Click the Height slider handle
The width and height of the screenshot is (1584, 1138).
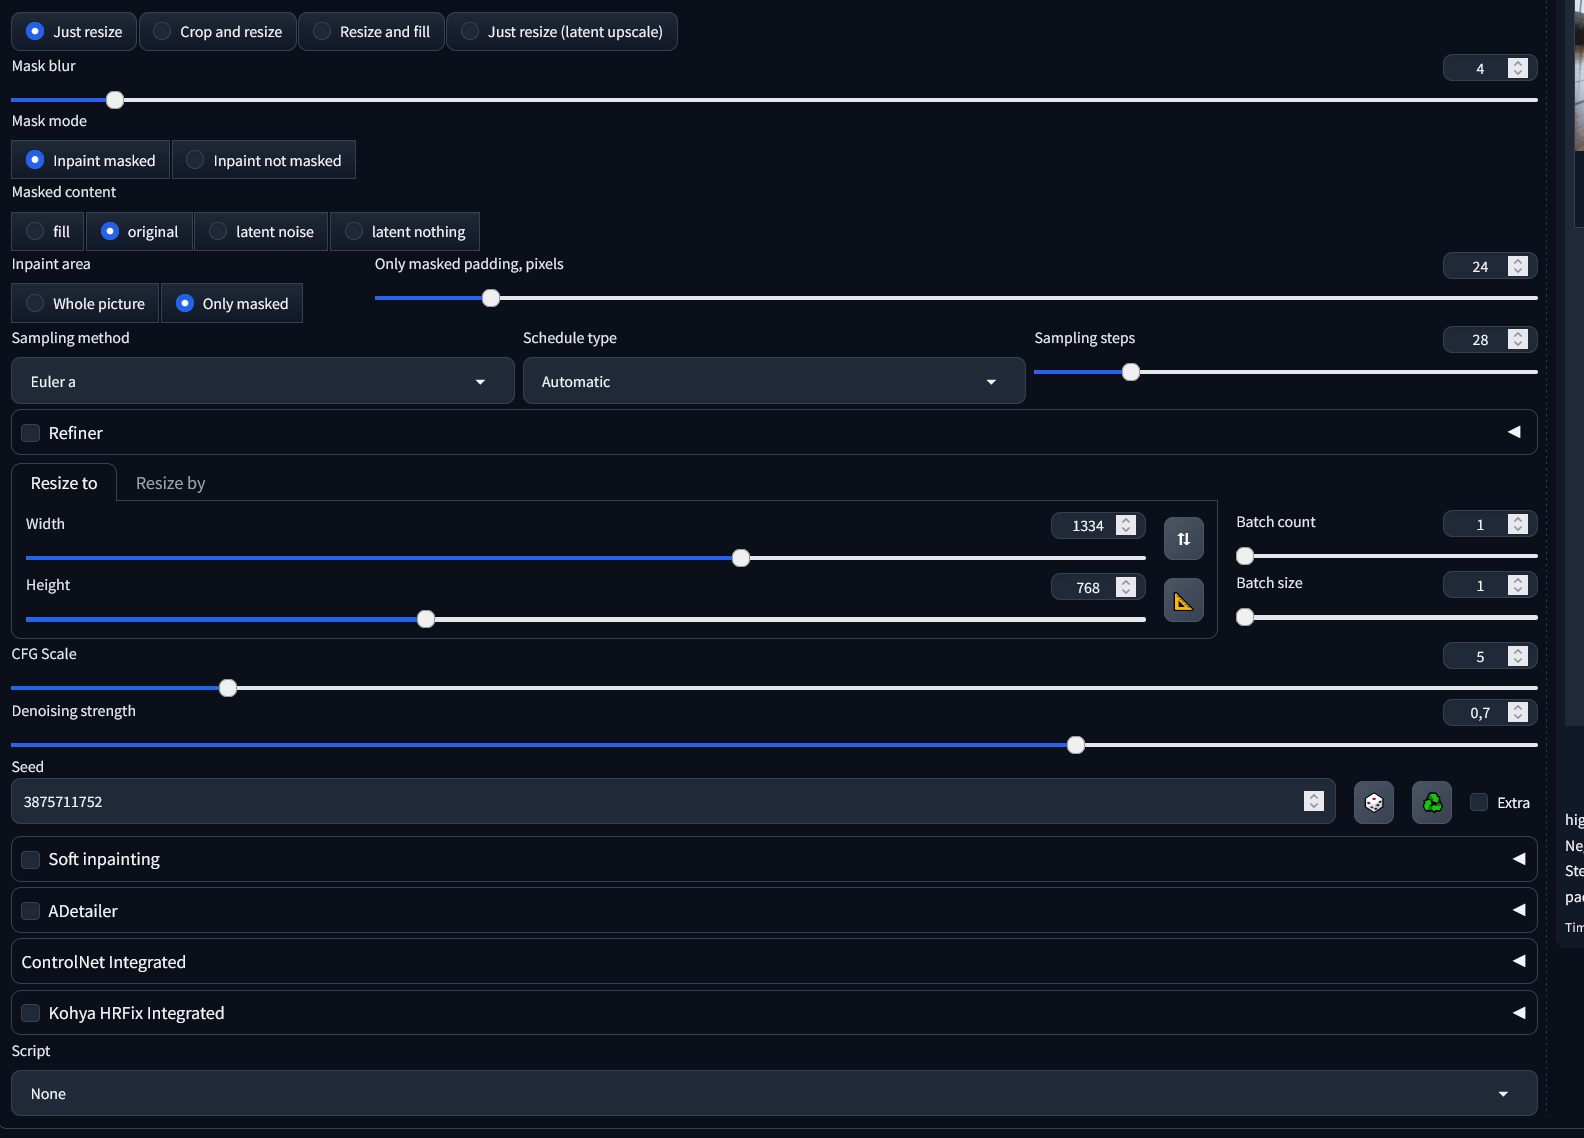[426, 619]
